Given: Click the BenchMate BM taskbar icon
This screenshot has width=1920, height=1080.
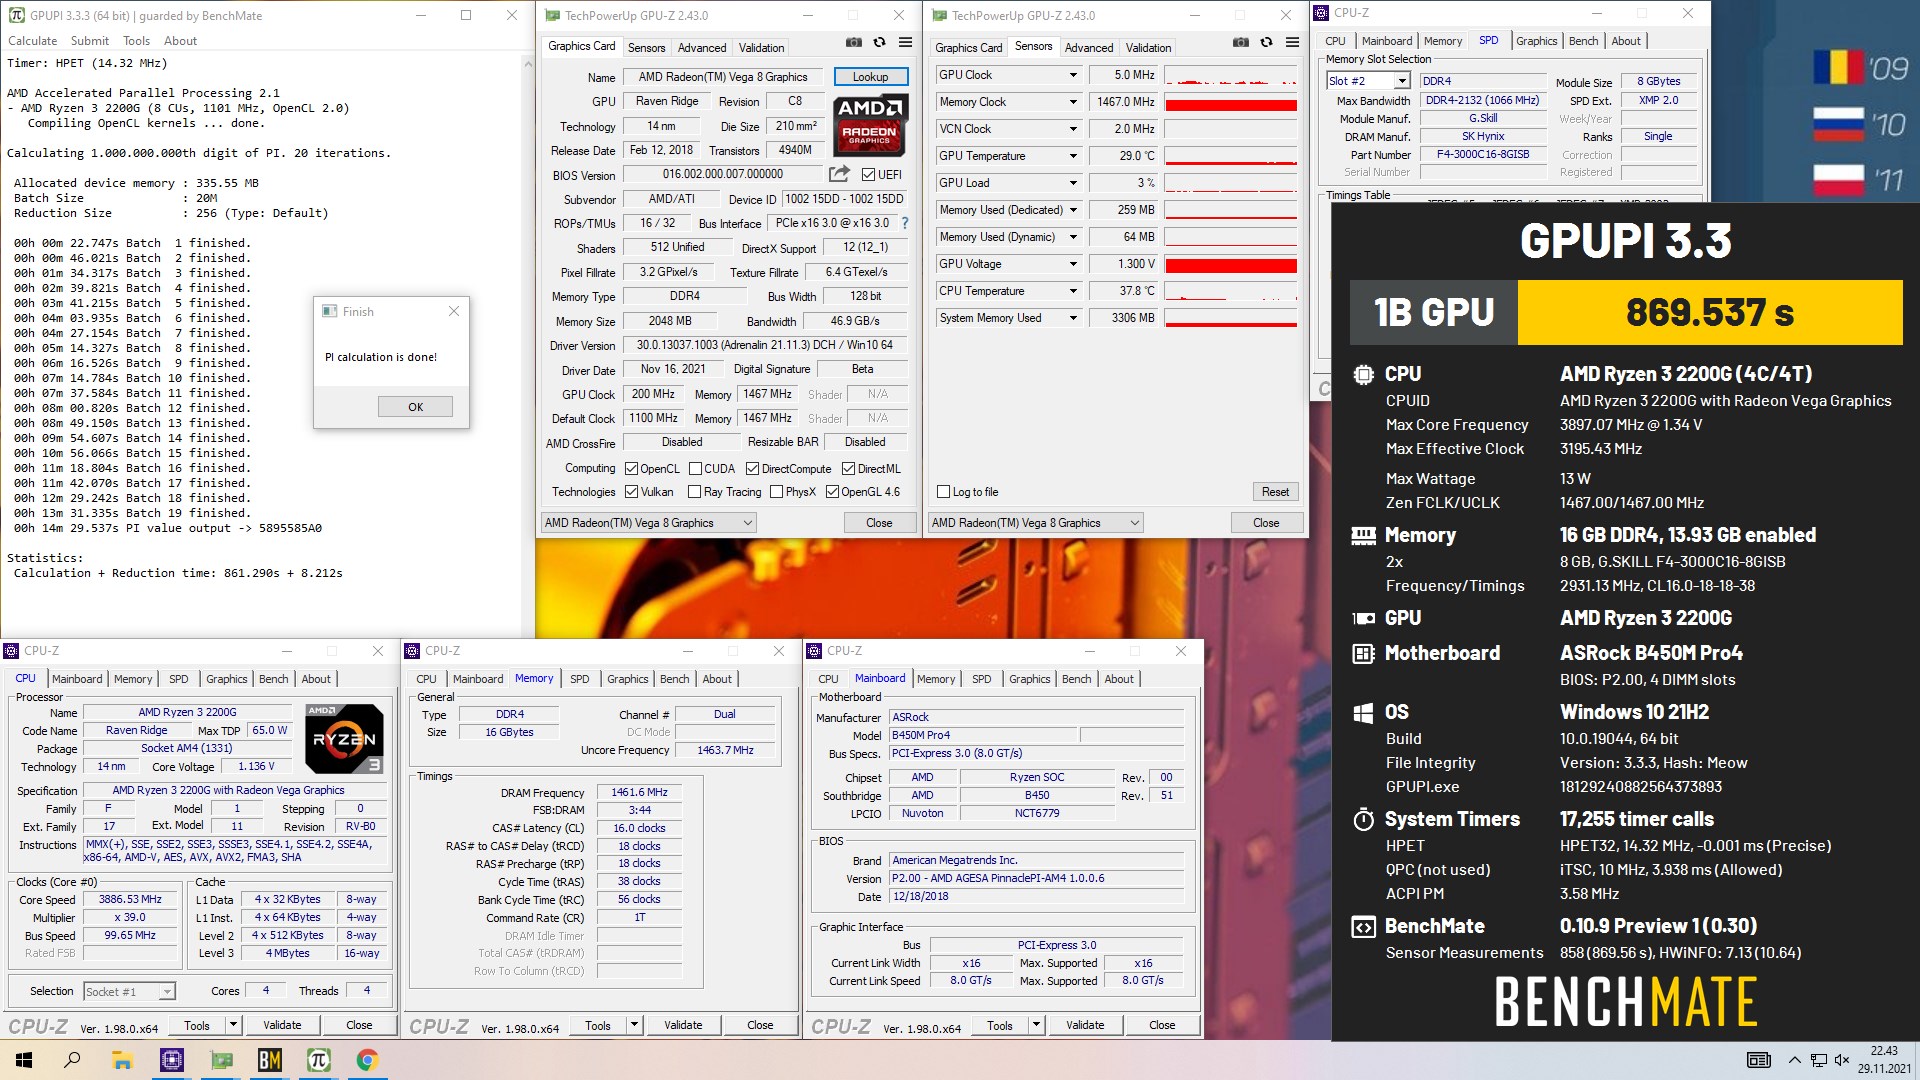Looking at the screenshot, I should 269,1060.
